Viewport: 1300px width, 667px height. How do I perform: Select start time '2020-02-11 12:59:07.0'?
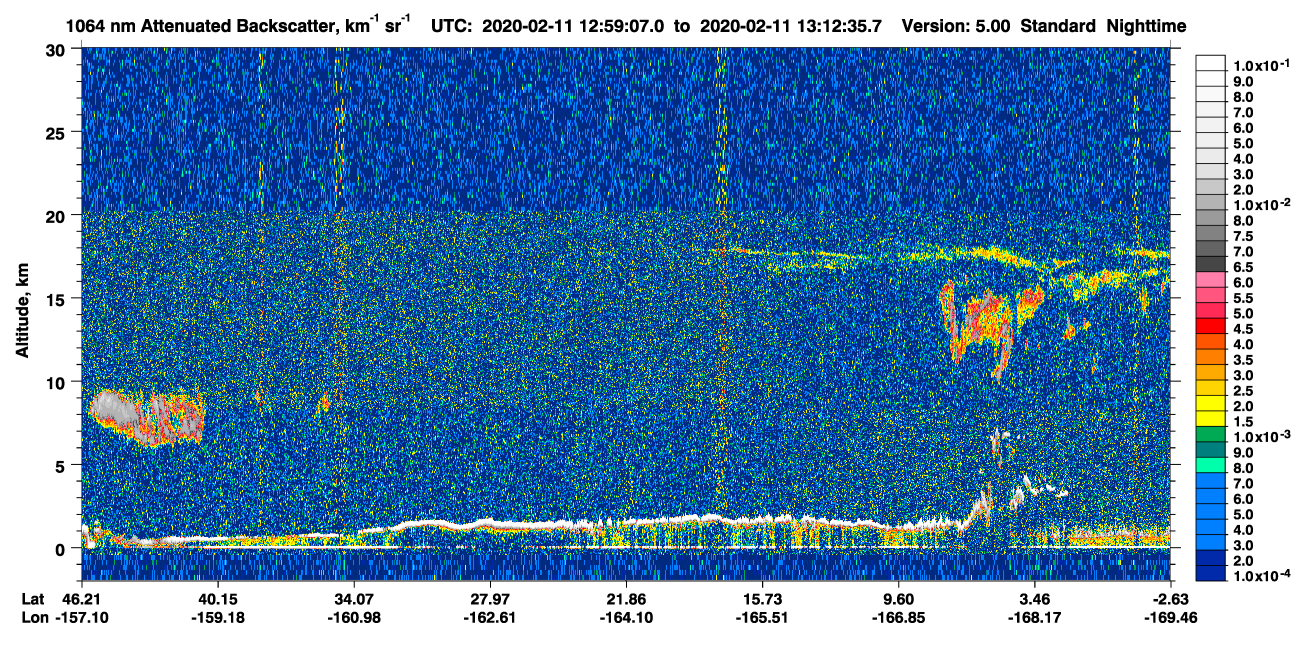pyautogui.click(x=573, y=25)
